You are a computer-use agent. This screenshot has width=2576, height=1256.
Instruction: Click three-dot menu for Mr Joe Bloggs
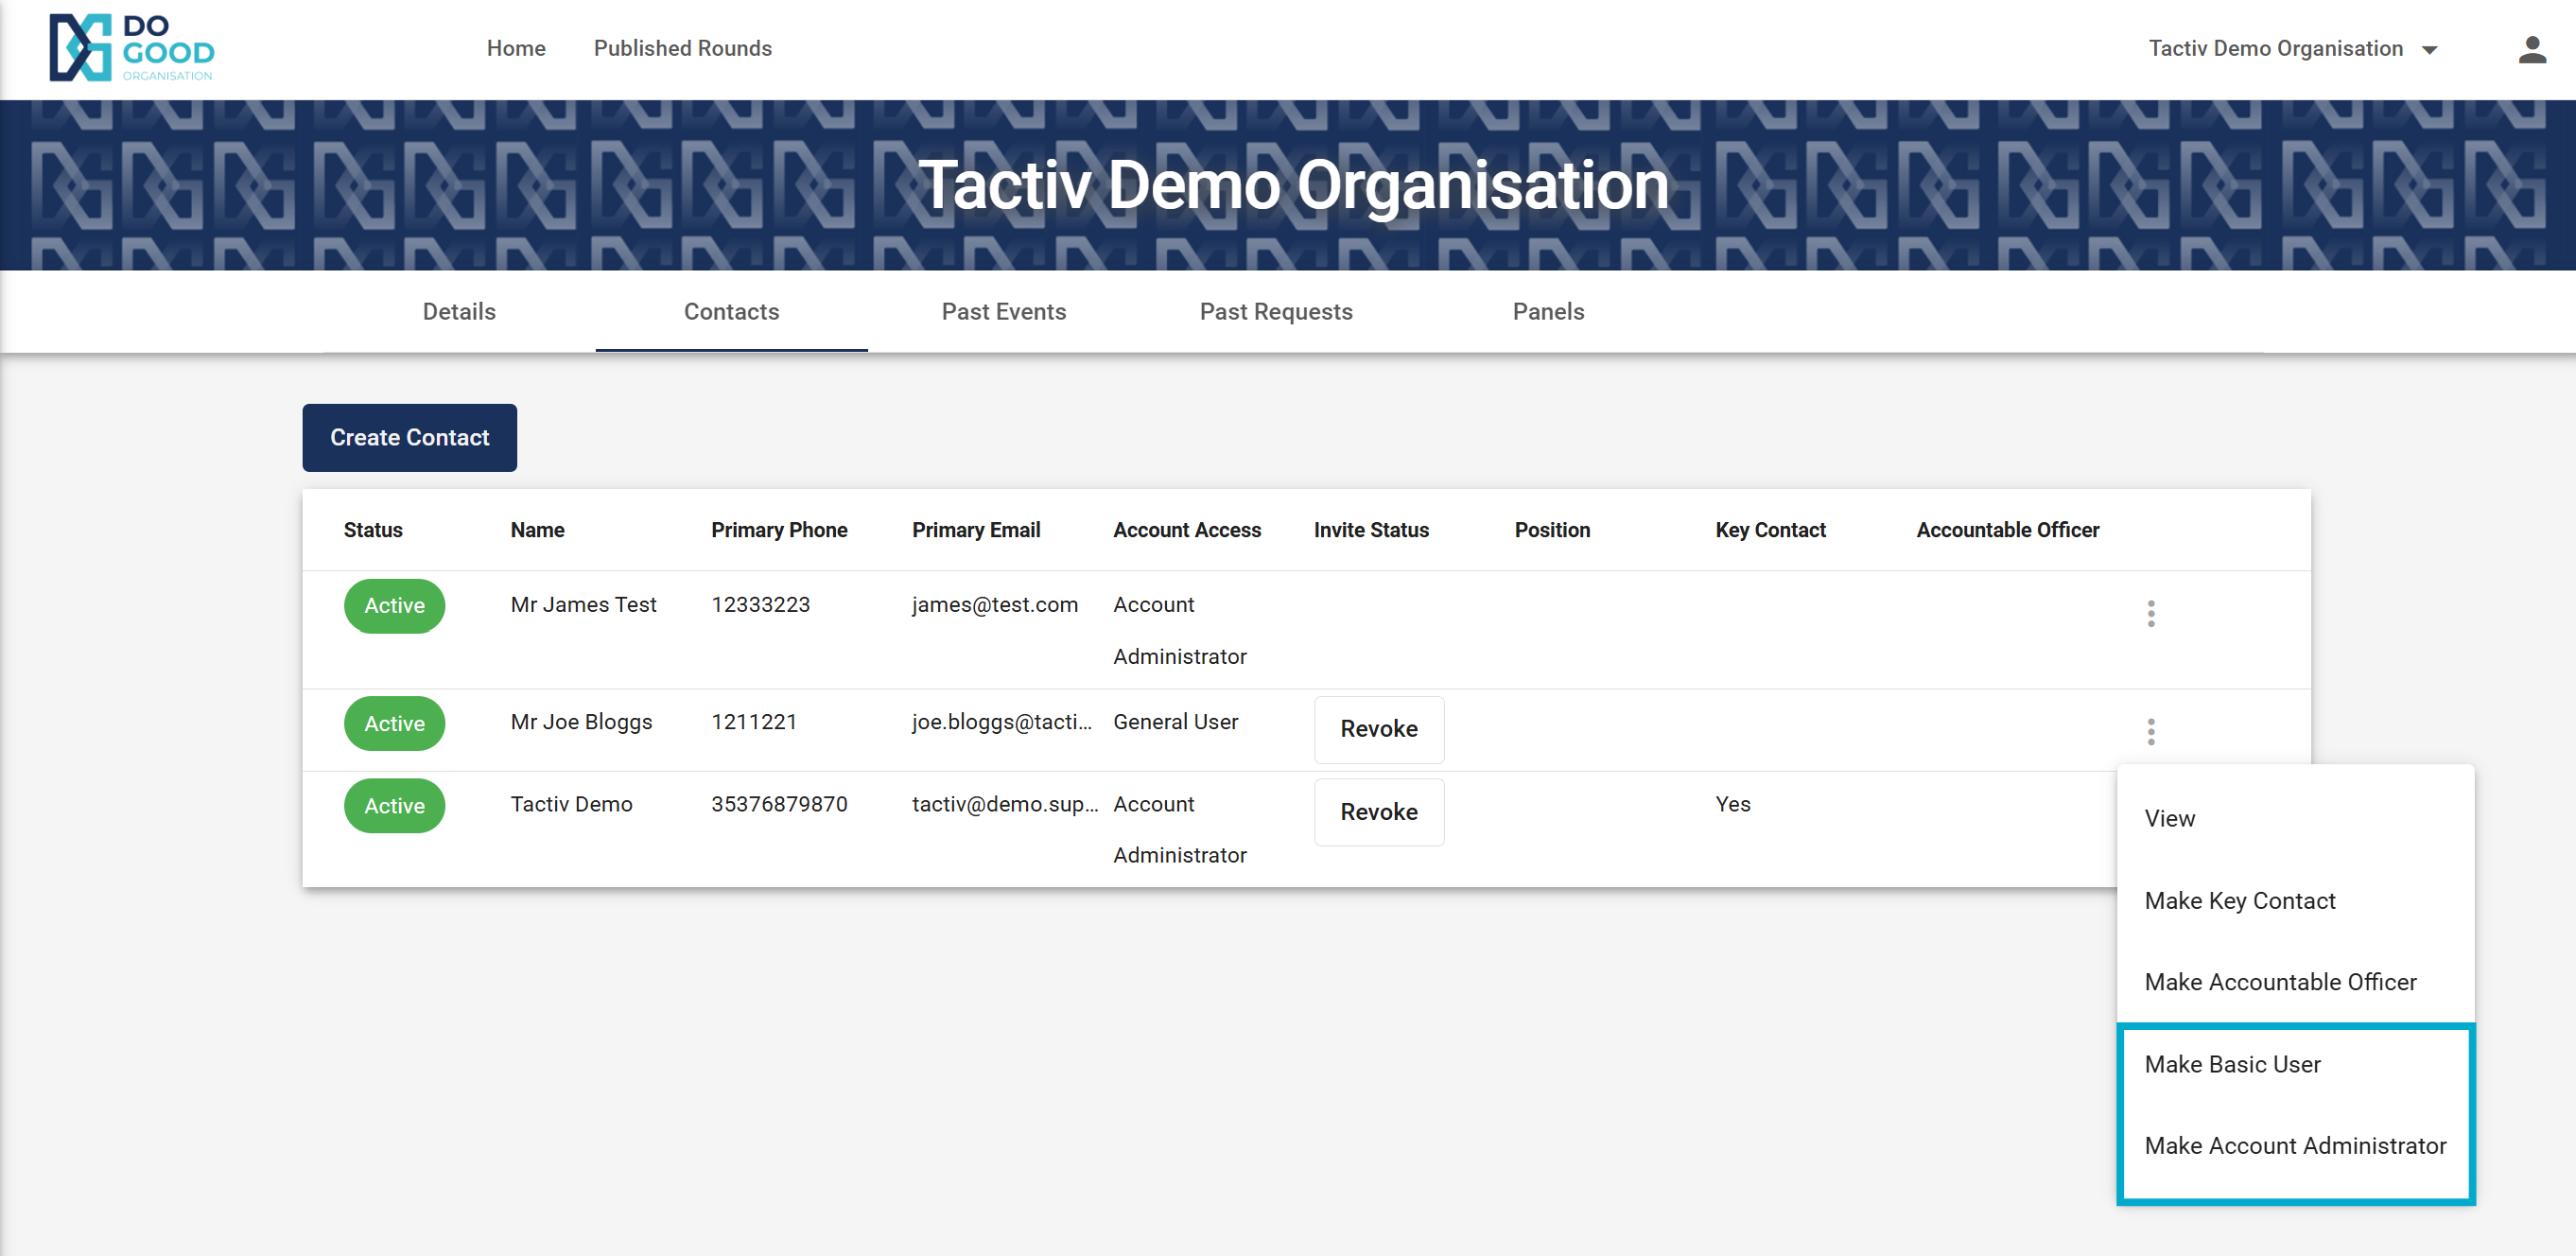point(2150,731)
